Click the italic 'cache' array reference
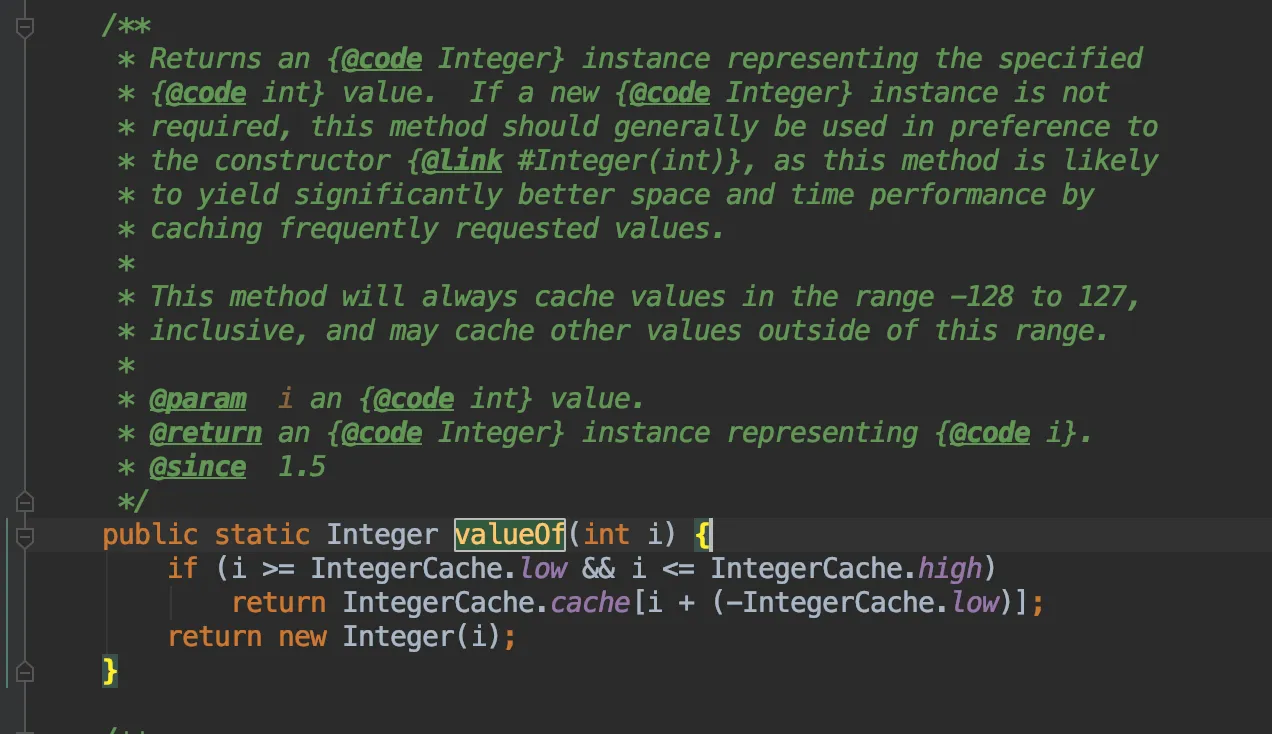The height and width of the screenshot is (734, 1272). point(588,603)
